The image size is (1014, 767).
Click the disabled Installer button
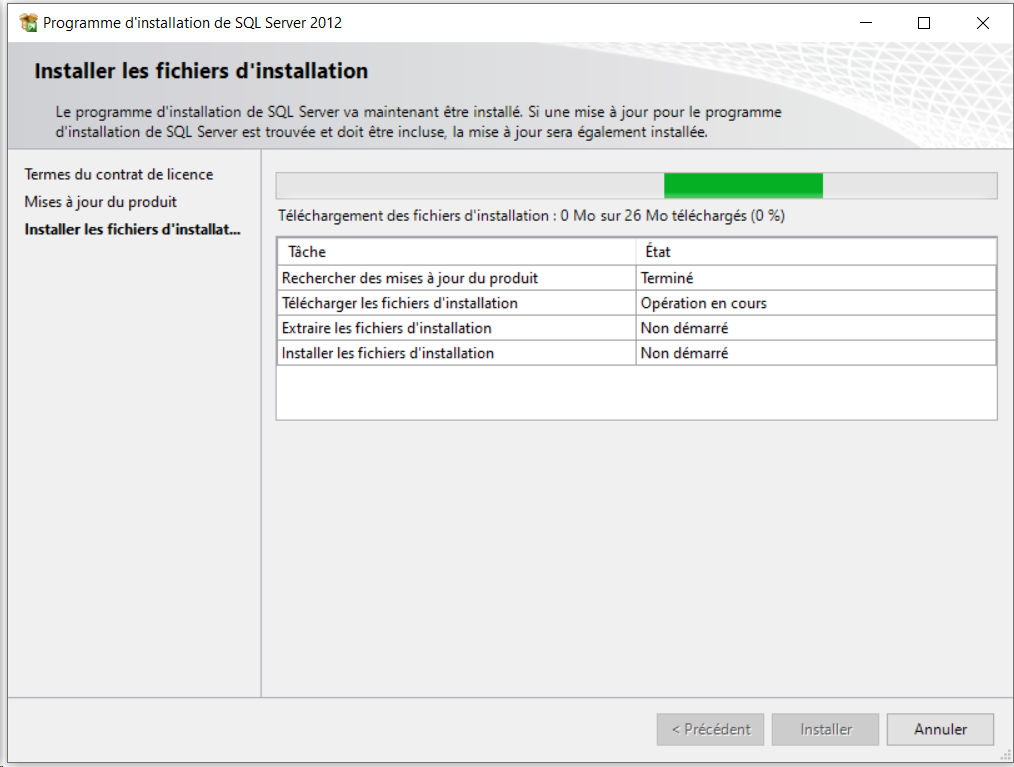(x=825, y=729)
